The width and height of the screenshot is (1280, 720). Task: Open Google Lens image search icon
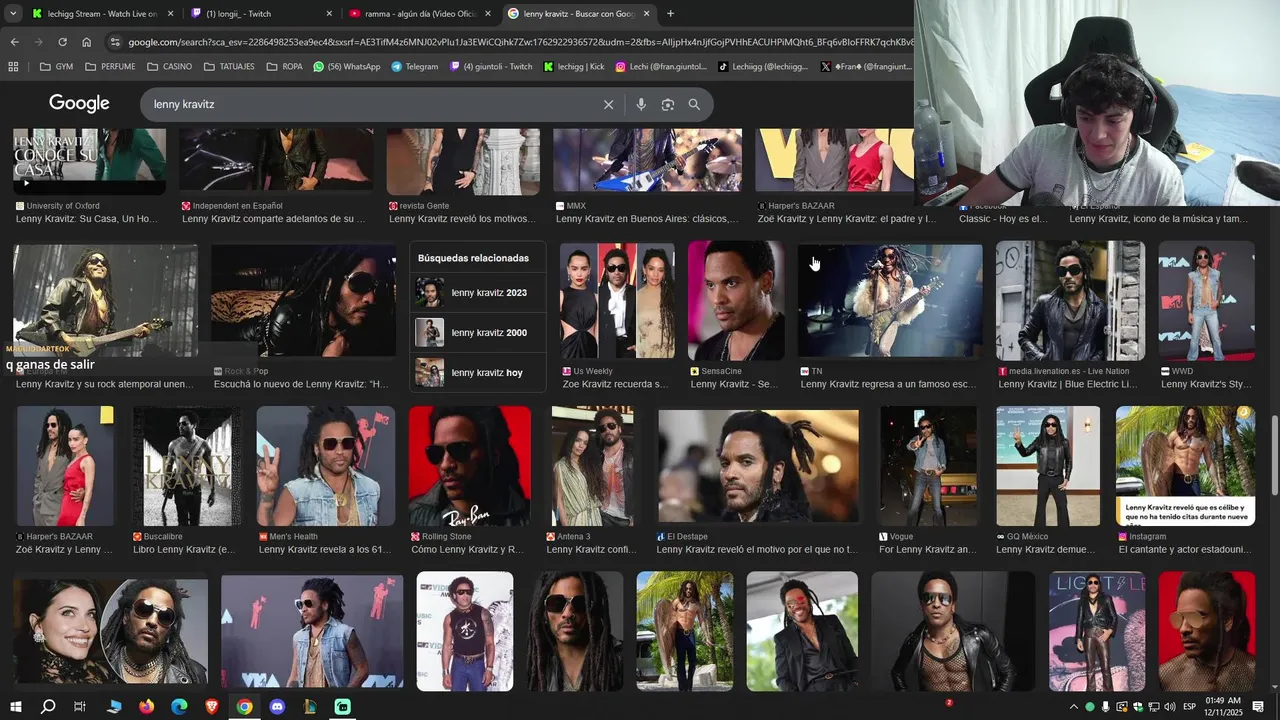667,104
